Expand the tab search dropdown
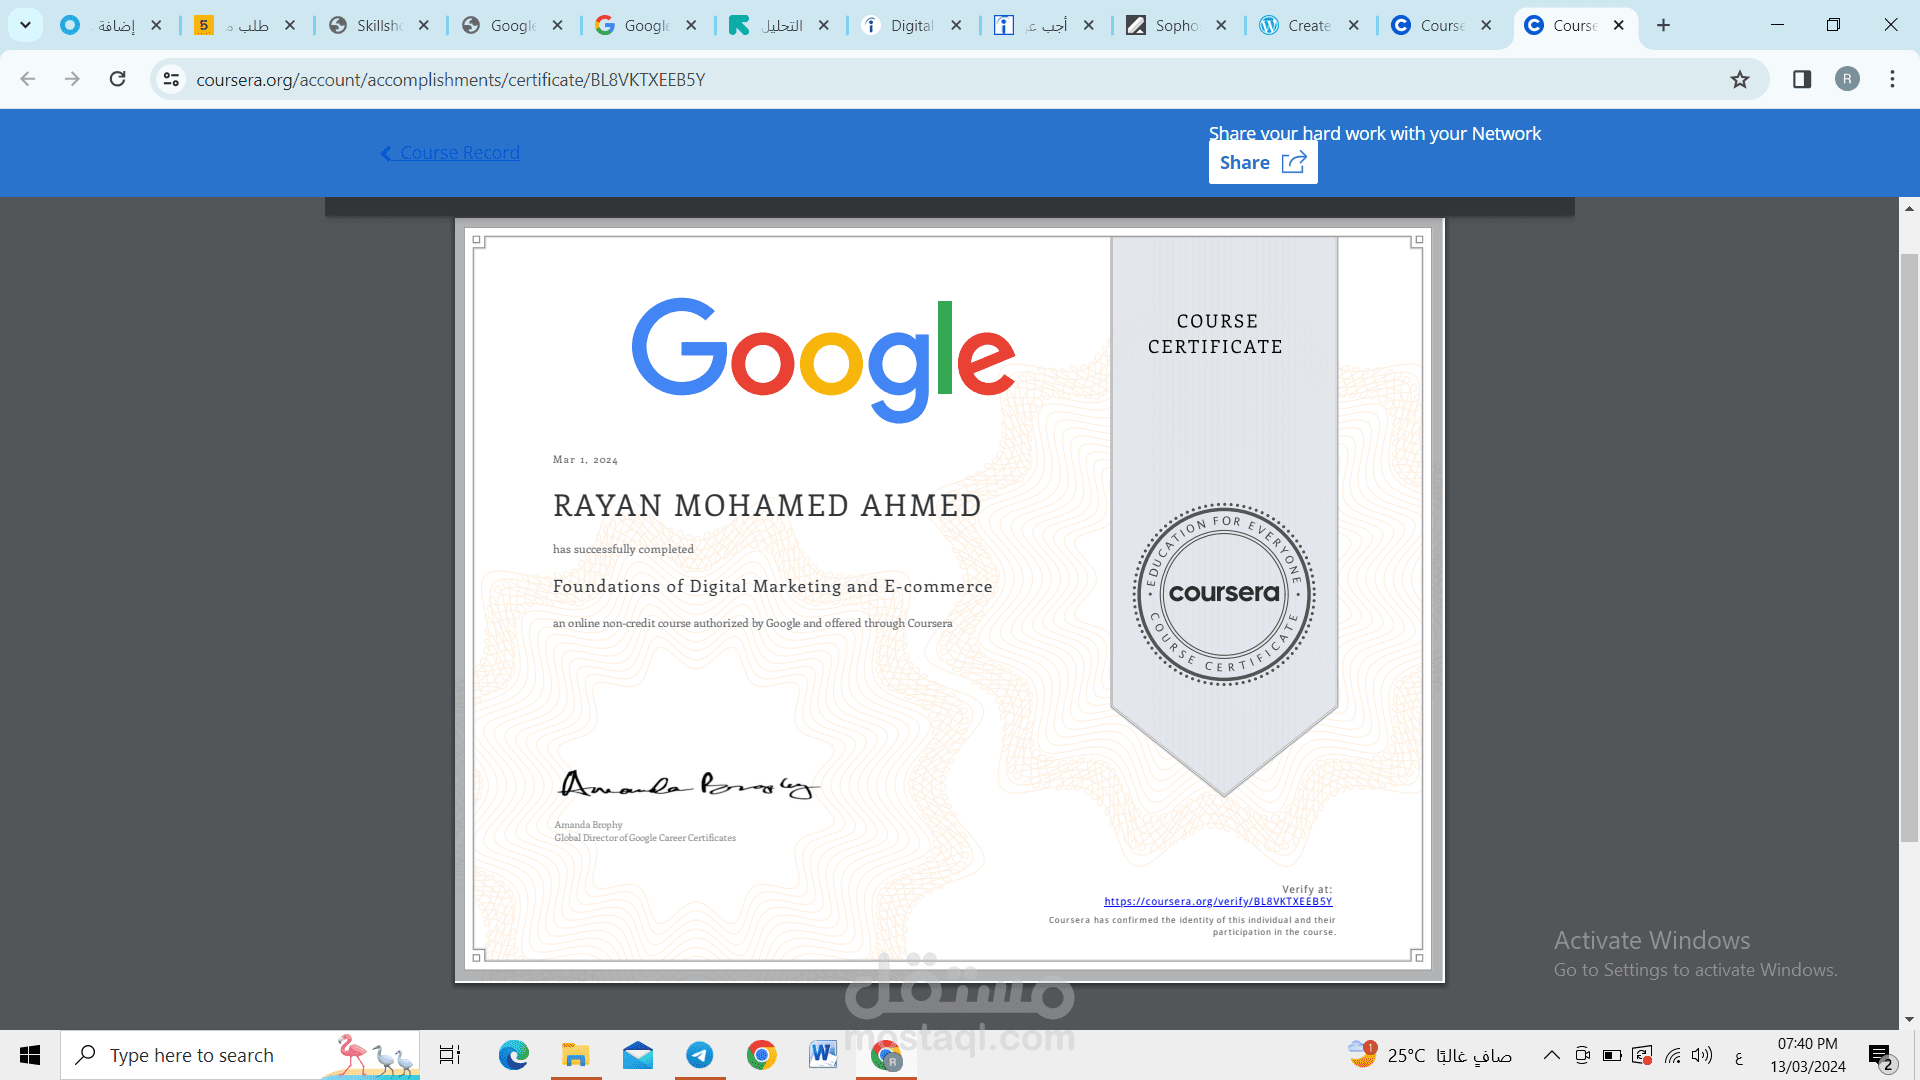1920x1080 pixels. click(25, 25)
